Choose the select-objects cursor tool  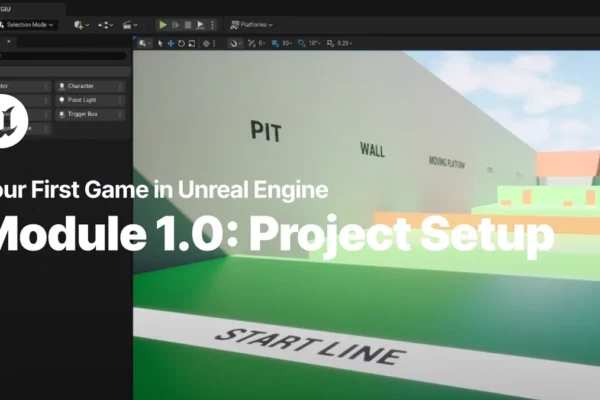(x=160, y=44)
